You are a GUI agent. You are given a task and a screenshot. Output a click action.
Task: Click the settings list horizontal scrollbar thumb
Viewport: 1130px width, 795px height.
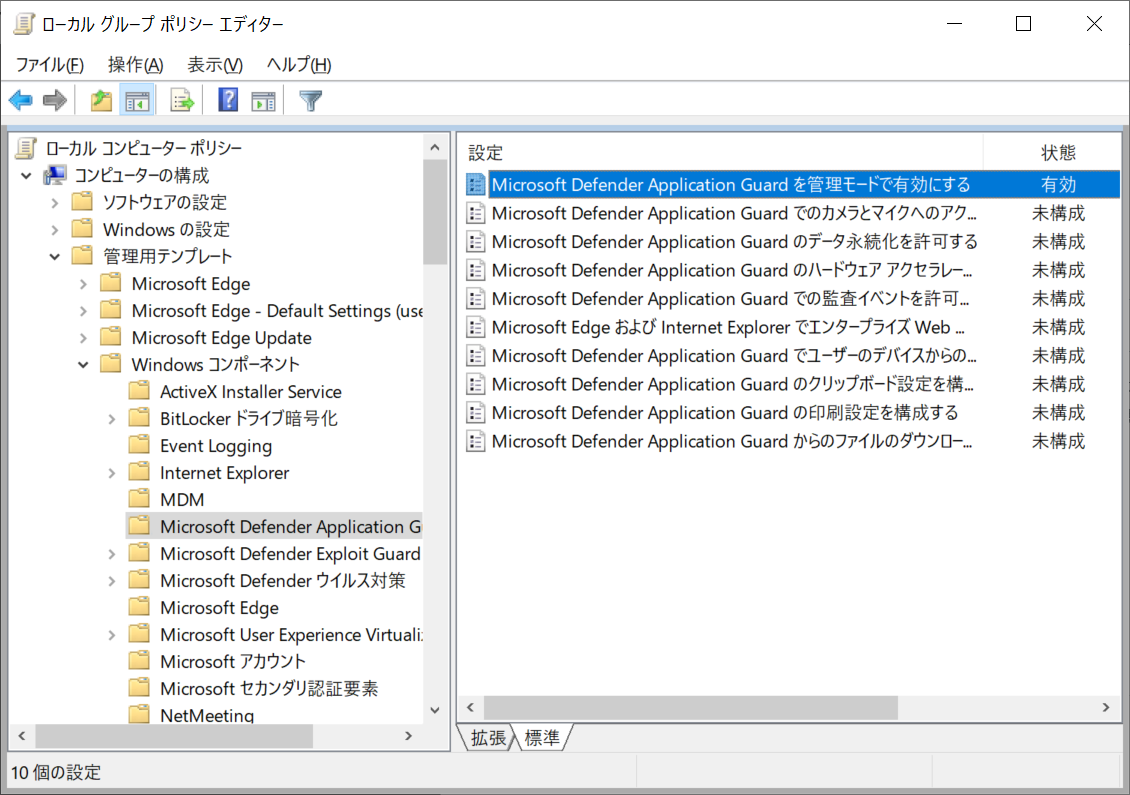690,708
